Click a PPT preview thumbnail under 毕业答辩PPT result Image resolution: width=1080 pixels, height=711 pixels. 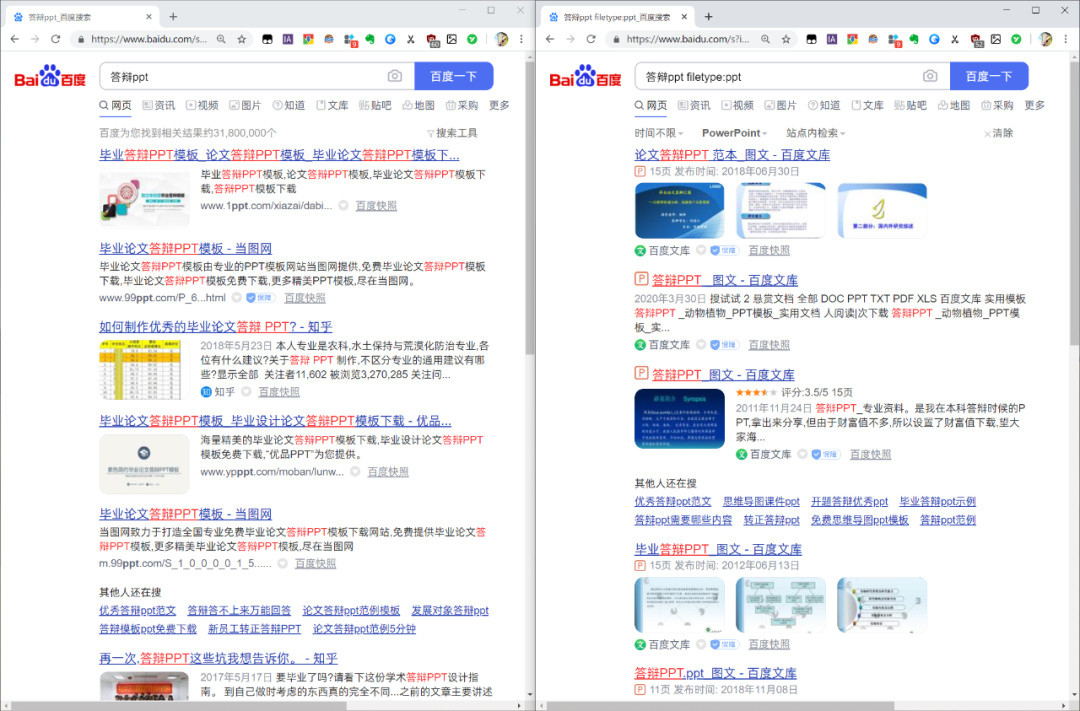(x=680, y=605)
